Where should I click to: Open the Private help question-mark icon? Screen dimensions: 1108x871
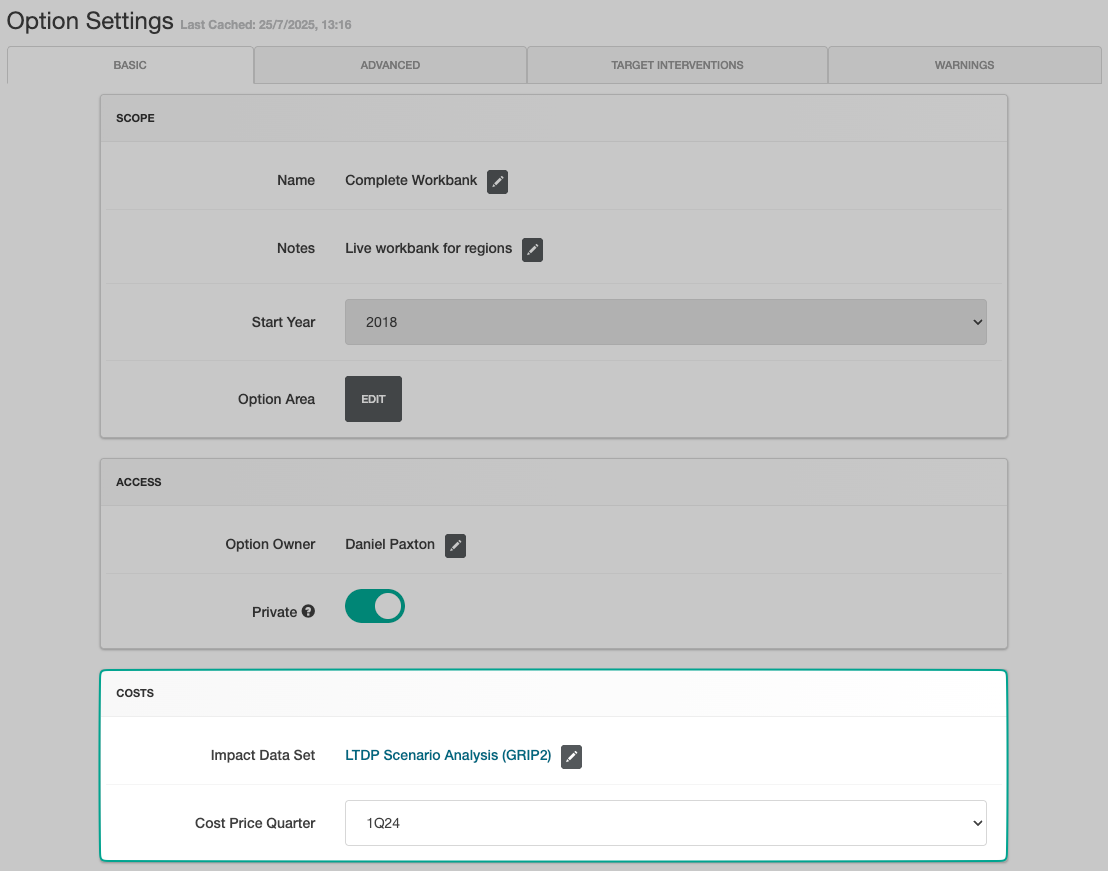[307, 606]
